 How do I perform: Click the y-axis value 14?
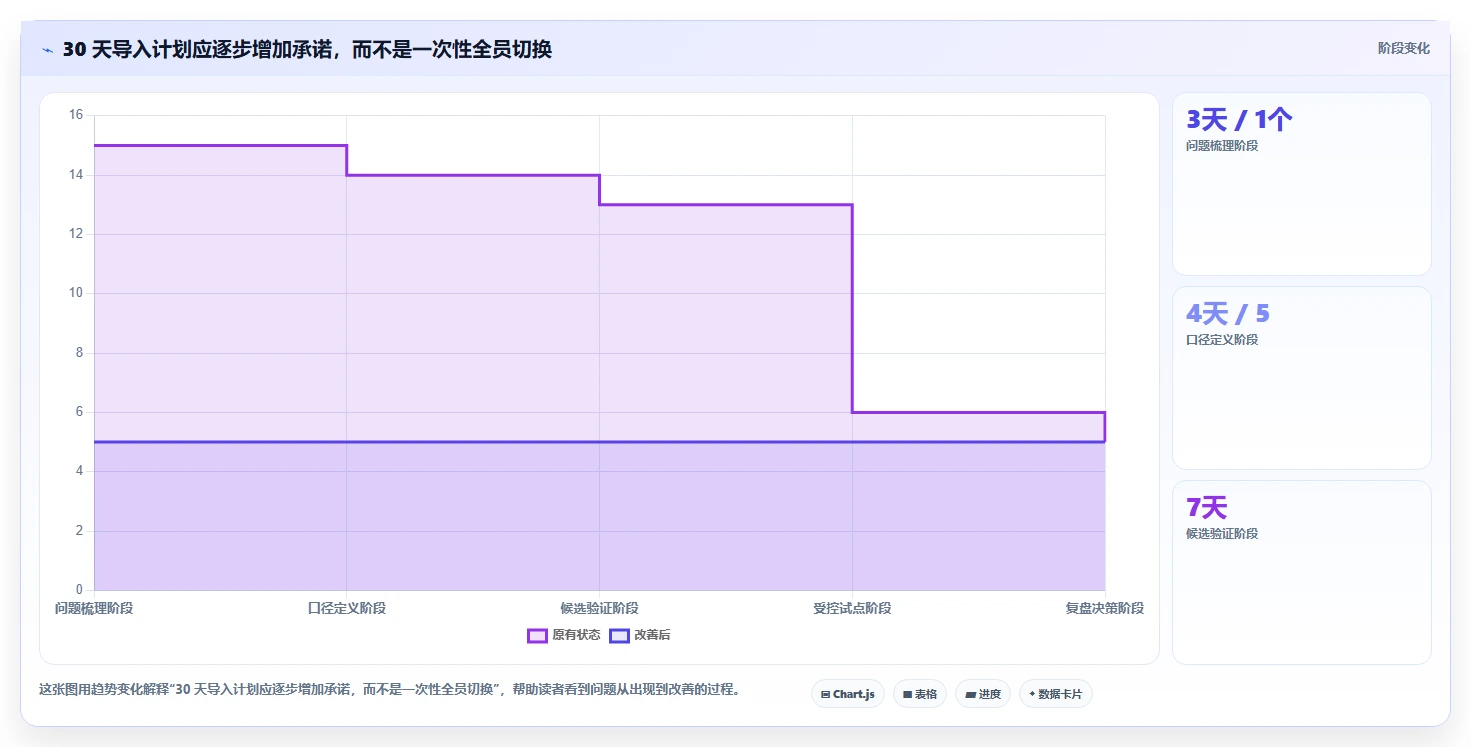click(x=76, y=175)
